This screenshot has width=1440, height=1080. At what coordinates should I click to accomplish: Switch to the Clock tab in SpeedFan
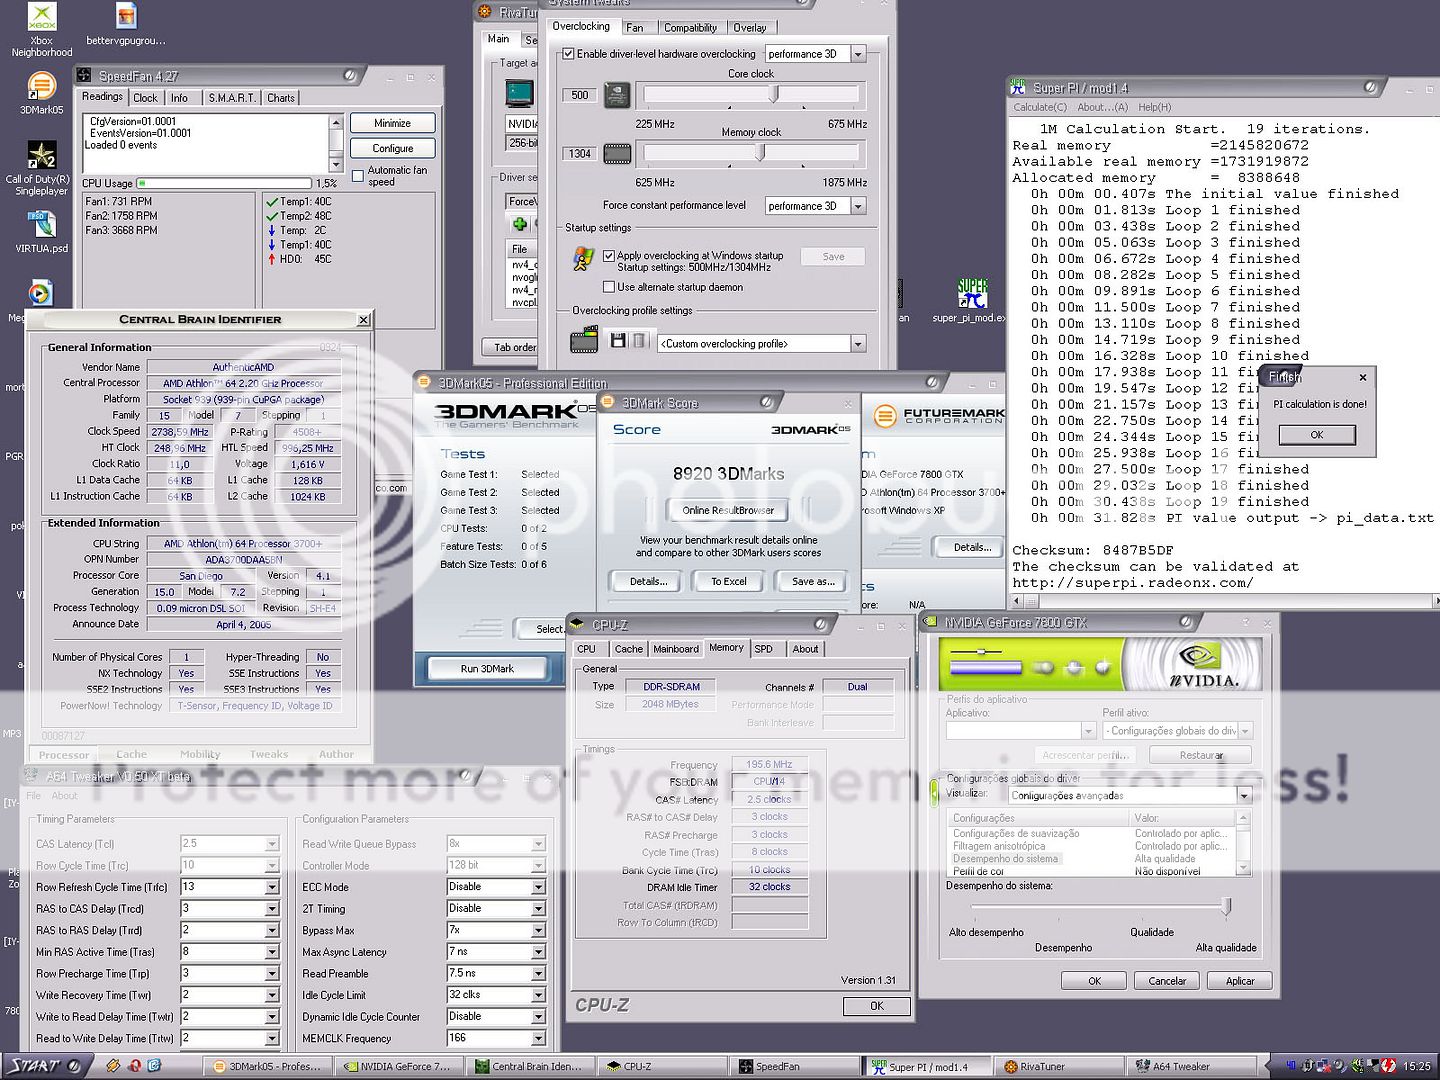[x=145, y=98]
